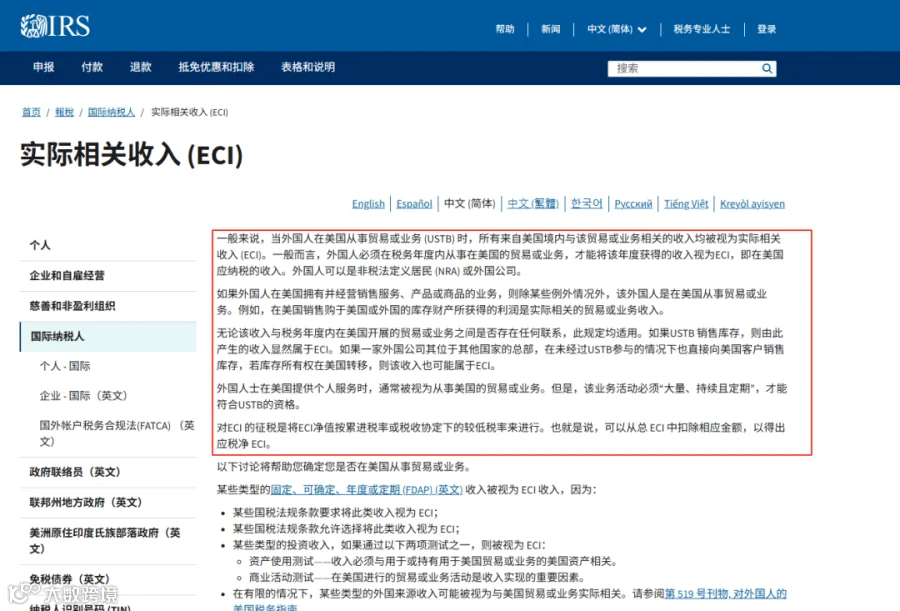Click the IRS logo

pyautogui.click(x=55, y=26)
